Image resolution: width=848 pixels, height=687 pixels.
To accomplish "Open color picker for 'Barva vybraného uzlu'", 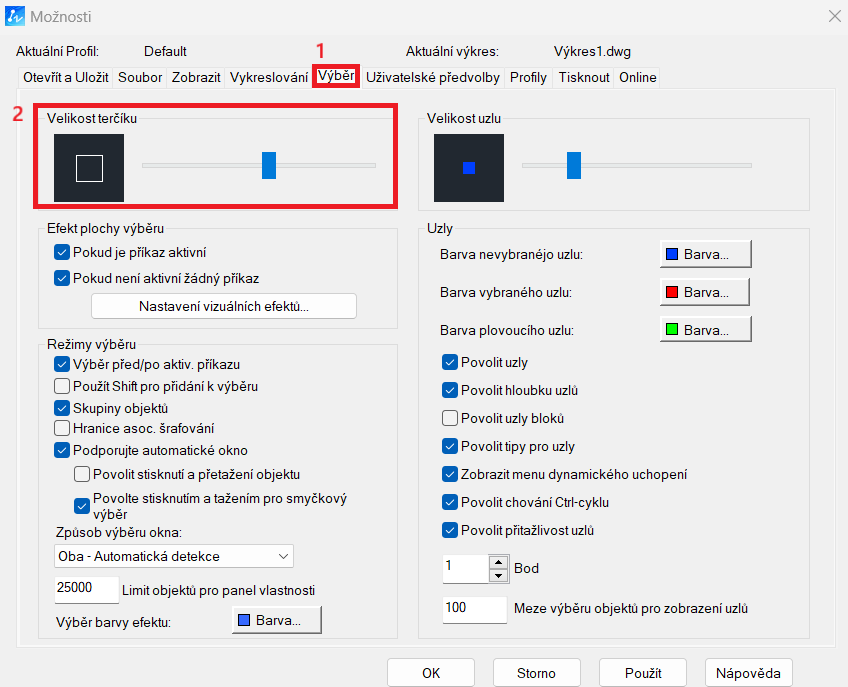I will (705, 292).
